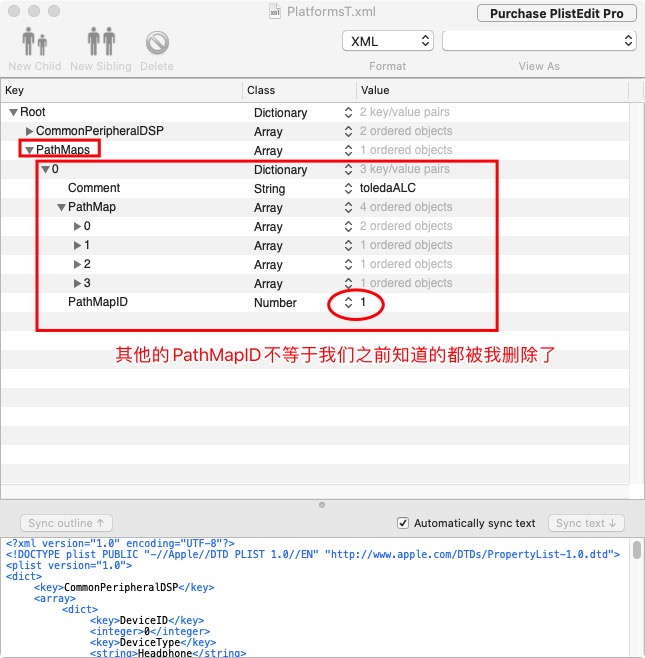The width and height of the screenshot is (645, 658).
Task: Expand PathMap item 3
Action: click(77, 284)
